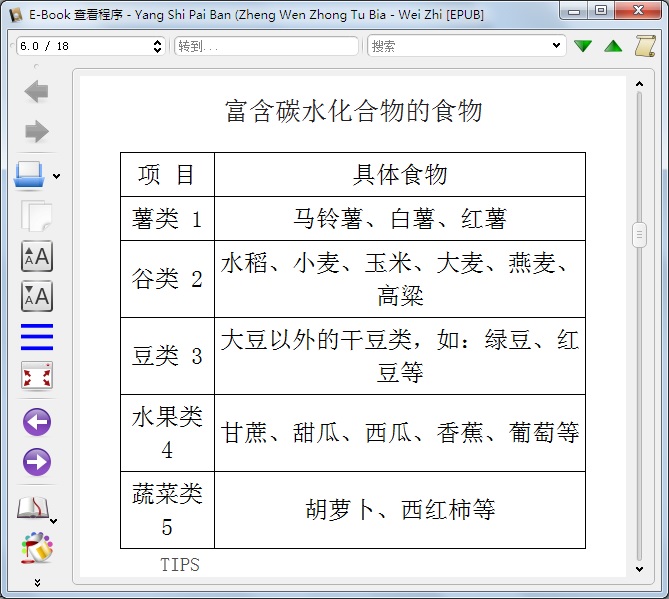Click the scrollbar up arrow
The image size is (669, 599).
[639, 84]
